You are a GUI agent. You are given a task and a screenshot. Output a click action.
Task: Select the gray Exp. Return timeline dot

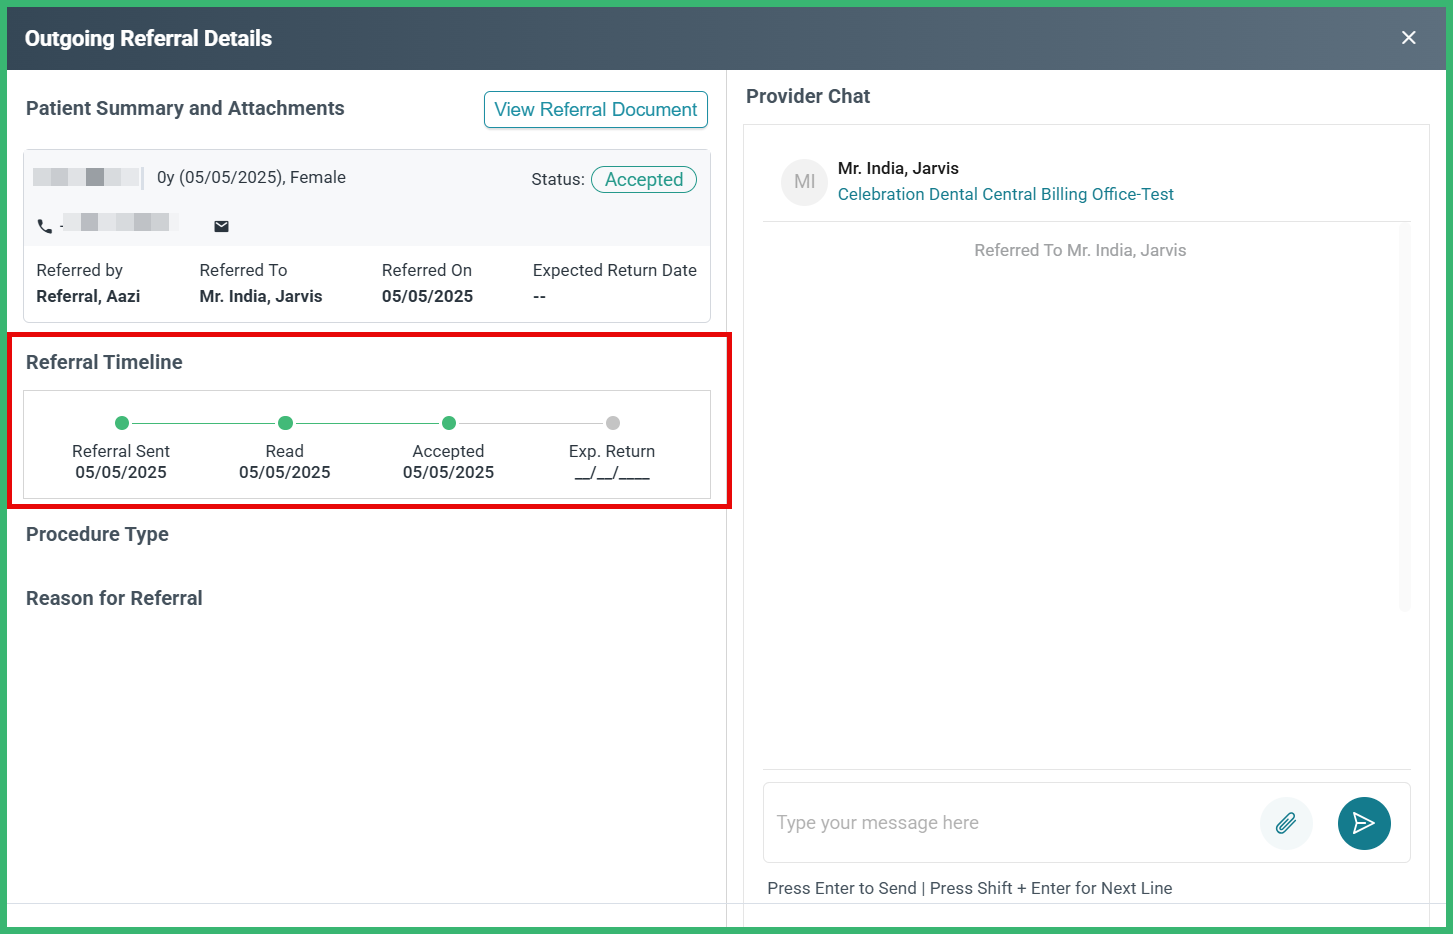point(612,422)
